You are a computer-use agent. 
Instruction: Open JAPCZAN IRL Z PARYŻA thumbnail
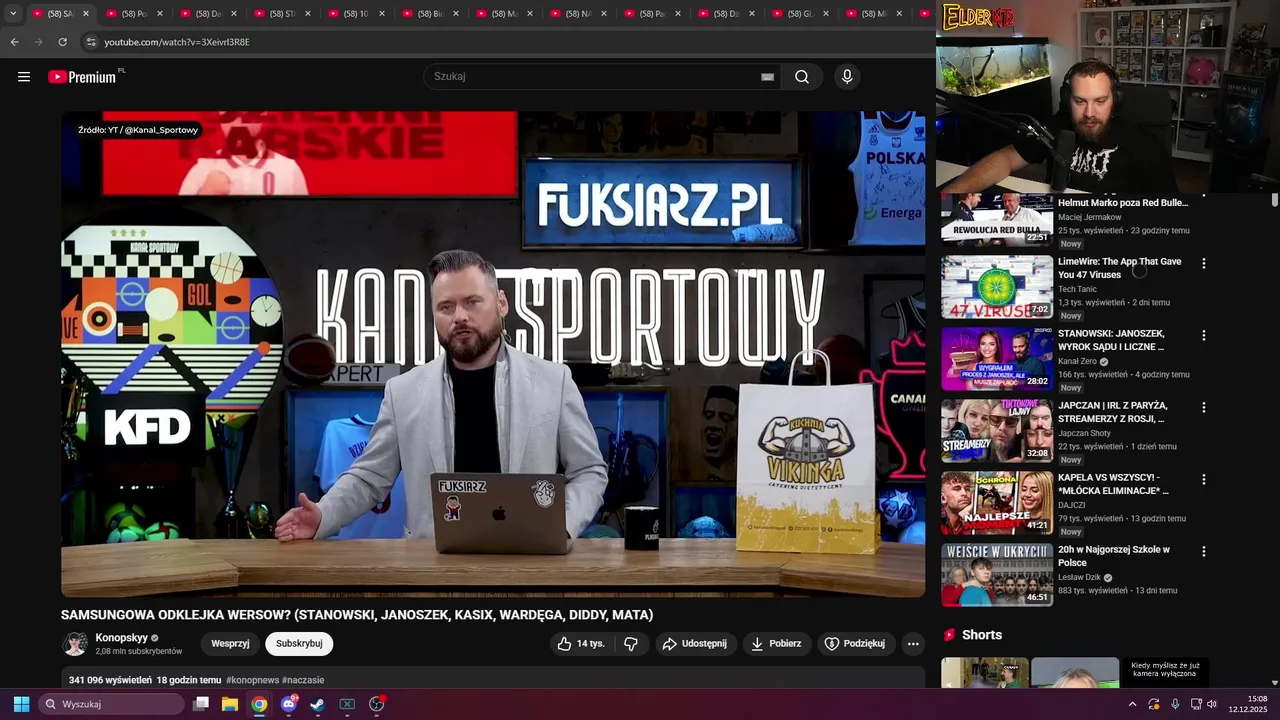[997, 431]
